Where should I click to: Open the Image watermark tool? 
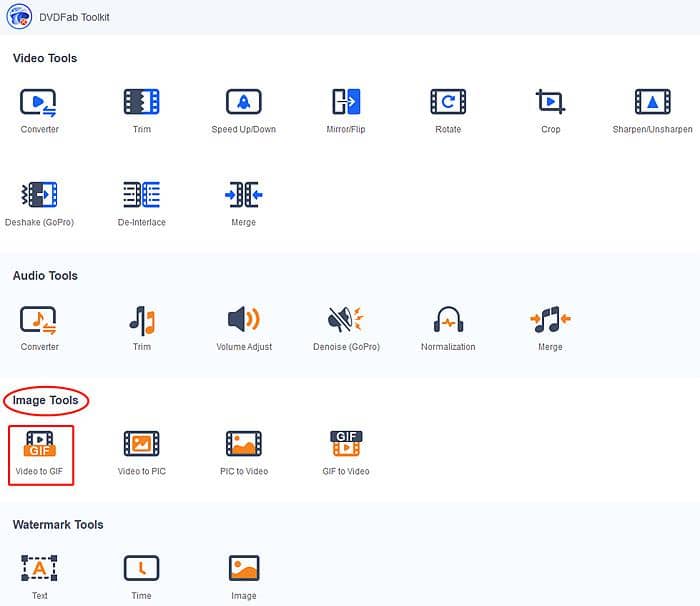tap(244, 577)
